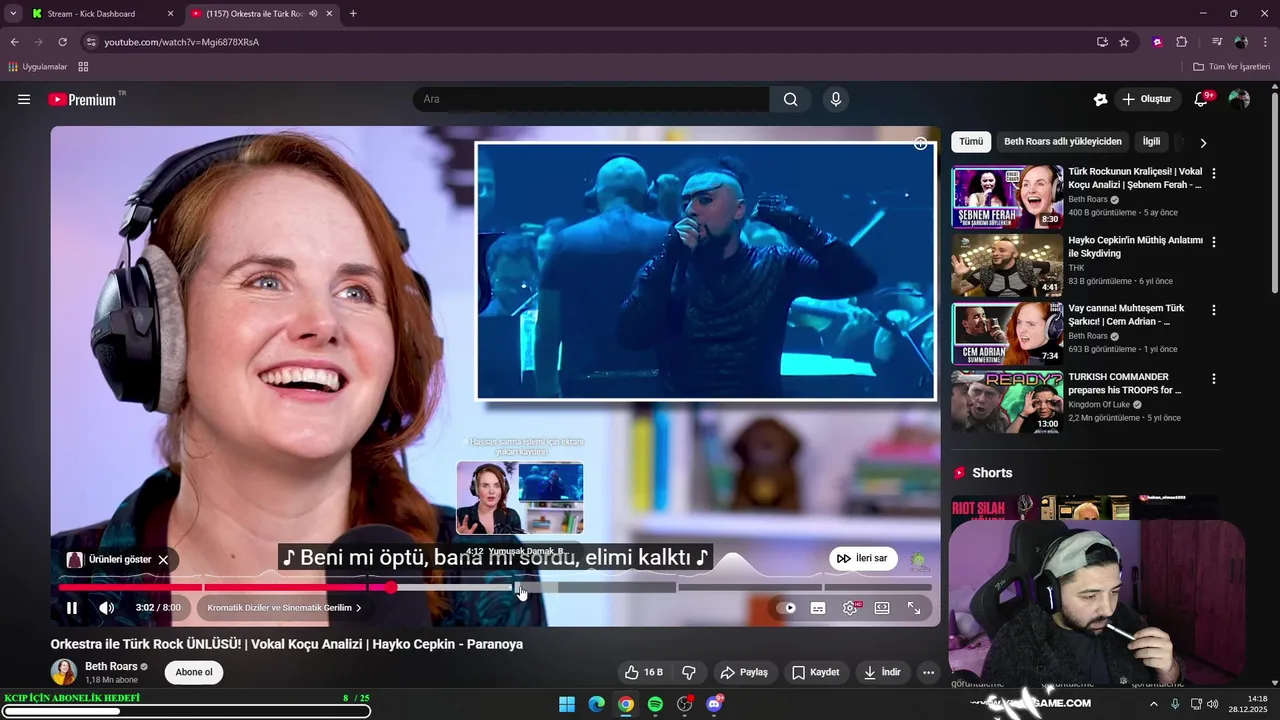1280x720 pixels.
Task: Click the sparkle icon left of Oluştur
Action: pyautogui.click(x=1100, y=99)
